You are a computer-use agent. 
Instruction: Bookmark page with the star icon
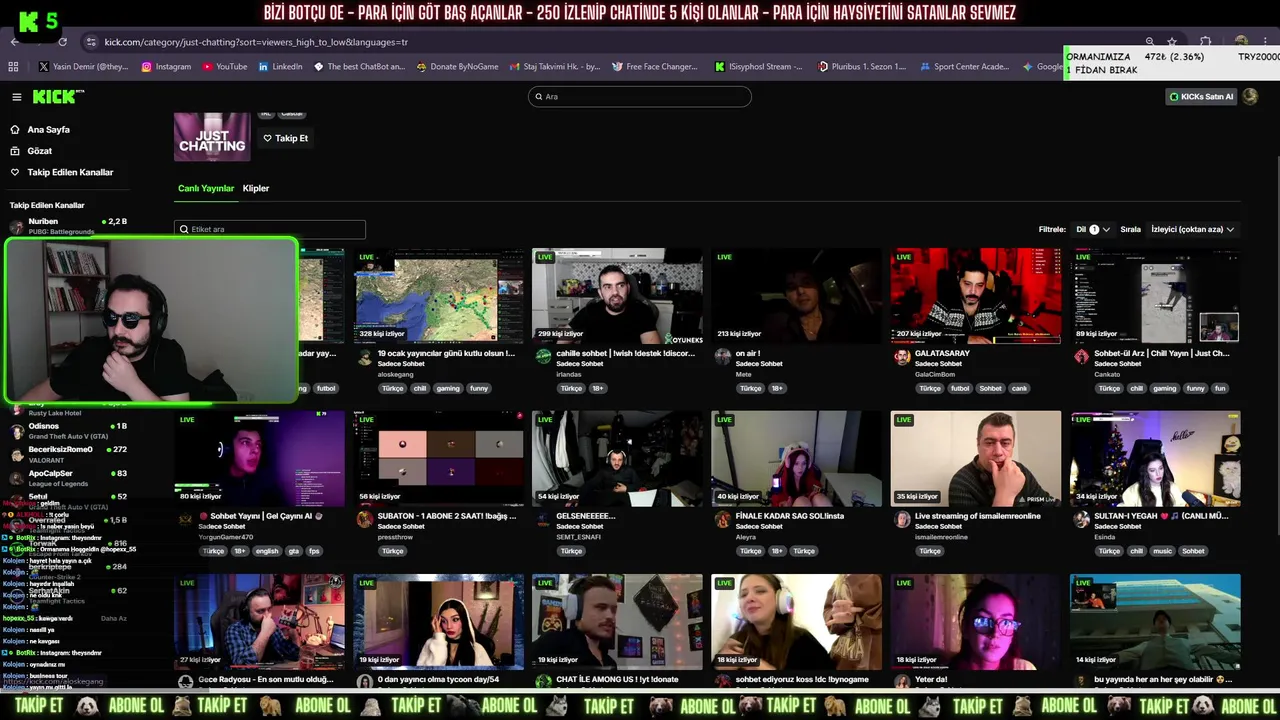[1172, 42]
